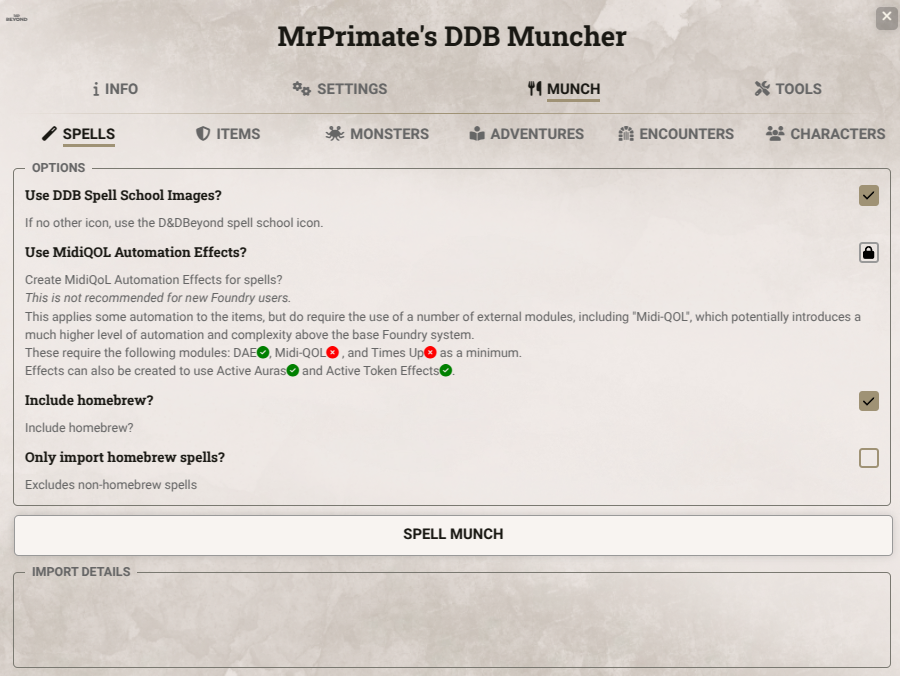This screenshot has height=676, width=900.
Task: Uncheck Use DDB Spell School Images
Action: [x=868, y=196]
